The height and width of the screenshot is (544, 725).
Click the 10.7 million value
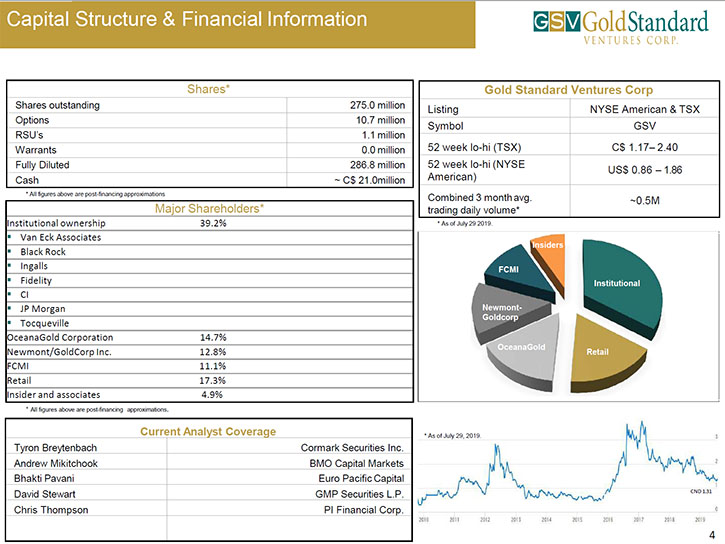coord(381,120)
